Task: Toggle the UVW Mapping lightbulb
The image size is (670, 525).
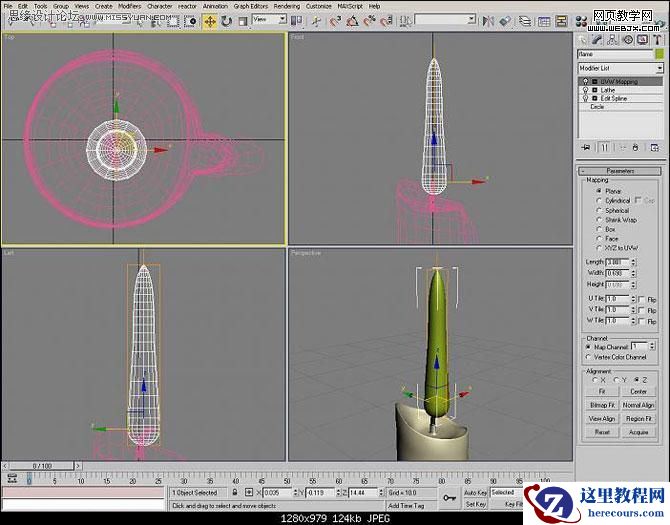Action: pyautogui.click(x=585, y=81)
